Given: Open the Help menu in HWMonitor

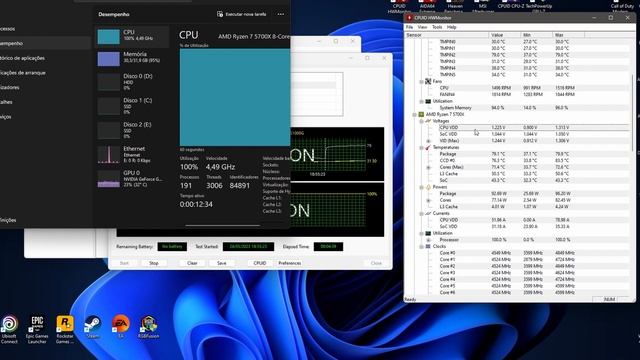Looking at the screenshot, I should [451, 27].
